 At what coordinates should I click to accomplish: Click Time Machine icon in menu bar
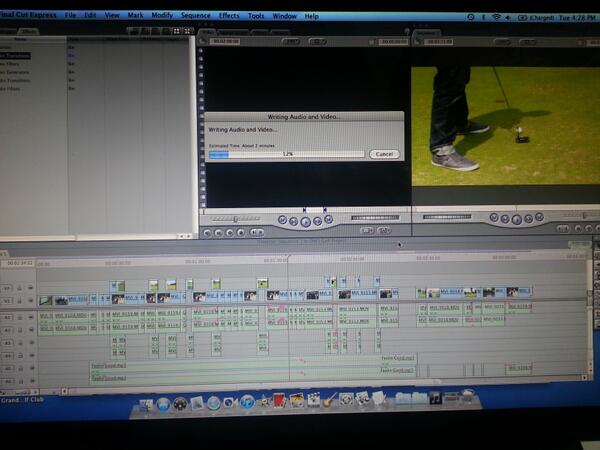(x=471, y=17)
